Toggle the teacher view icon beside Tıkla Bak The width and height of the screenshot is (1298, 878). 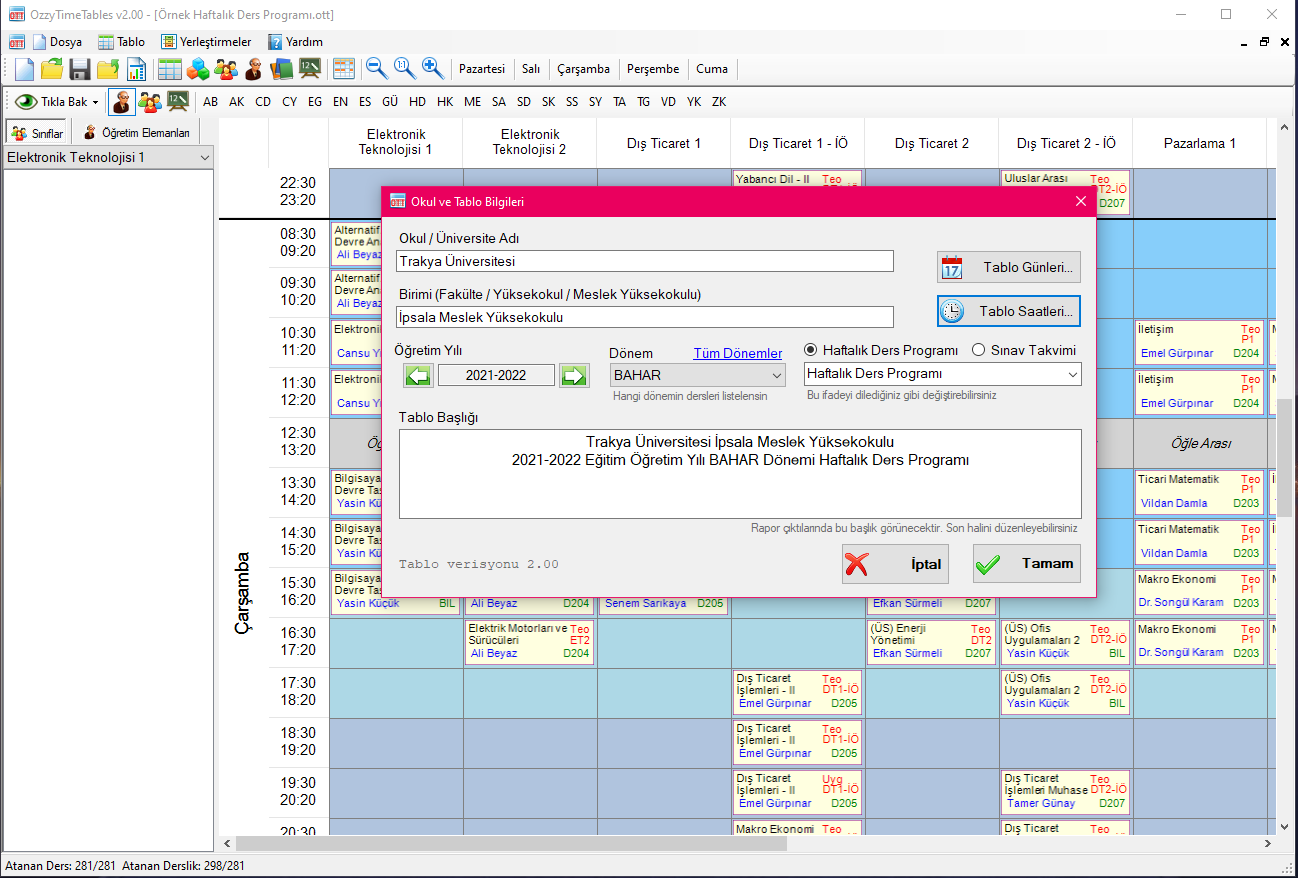point(120,101)
